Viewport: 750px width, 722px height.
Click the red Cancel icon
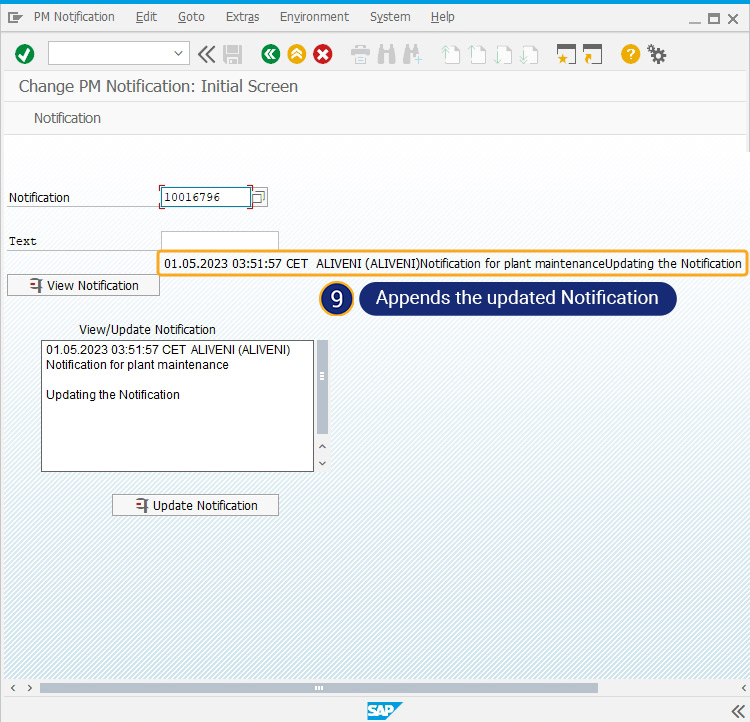323,54
